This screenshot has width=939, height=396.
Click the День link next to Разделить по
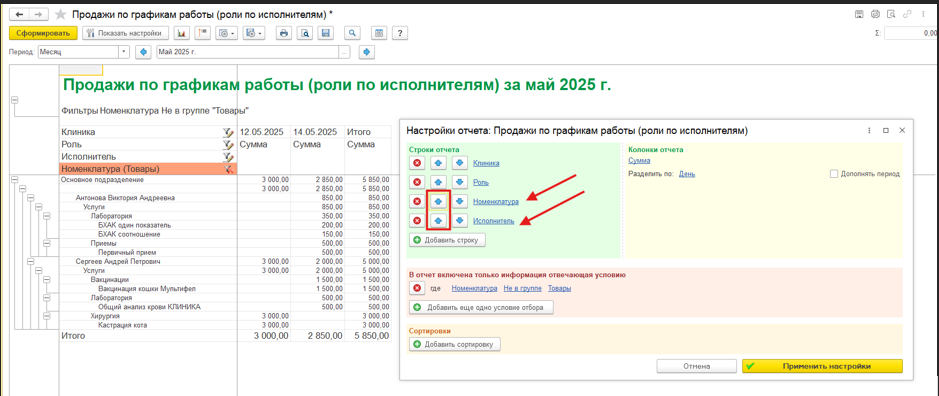pos(687,174)
